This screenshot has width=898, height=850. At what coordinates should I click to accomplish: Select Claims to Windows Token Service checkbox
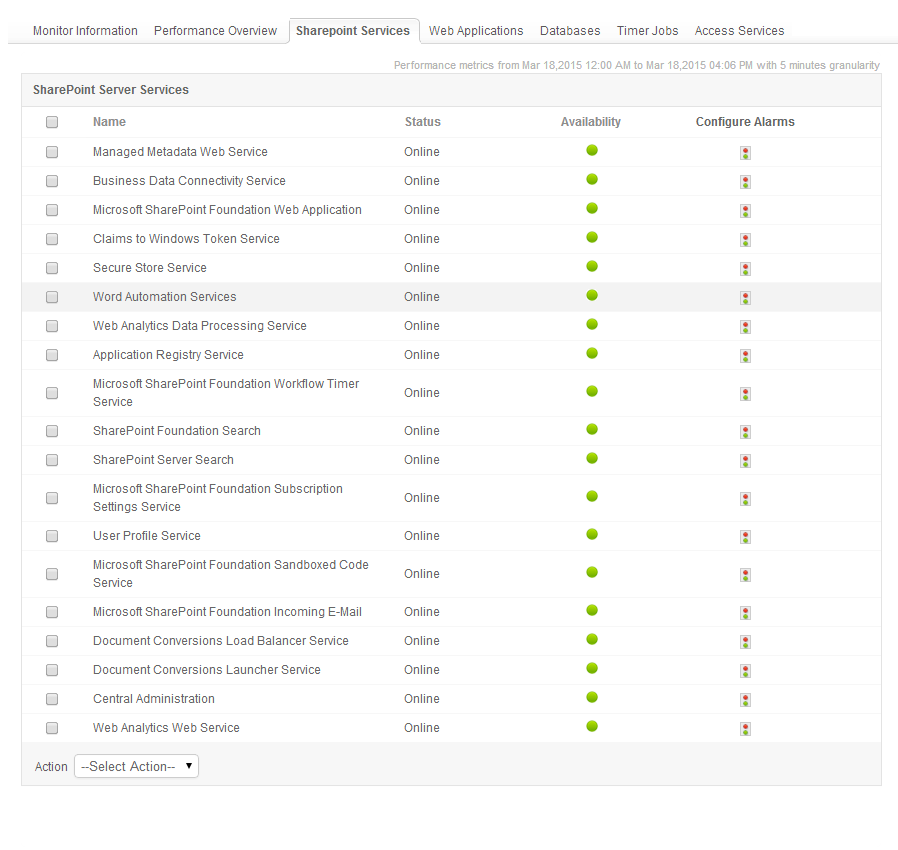coord(52,239)
